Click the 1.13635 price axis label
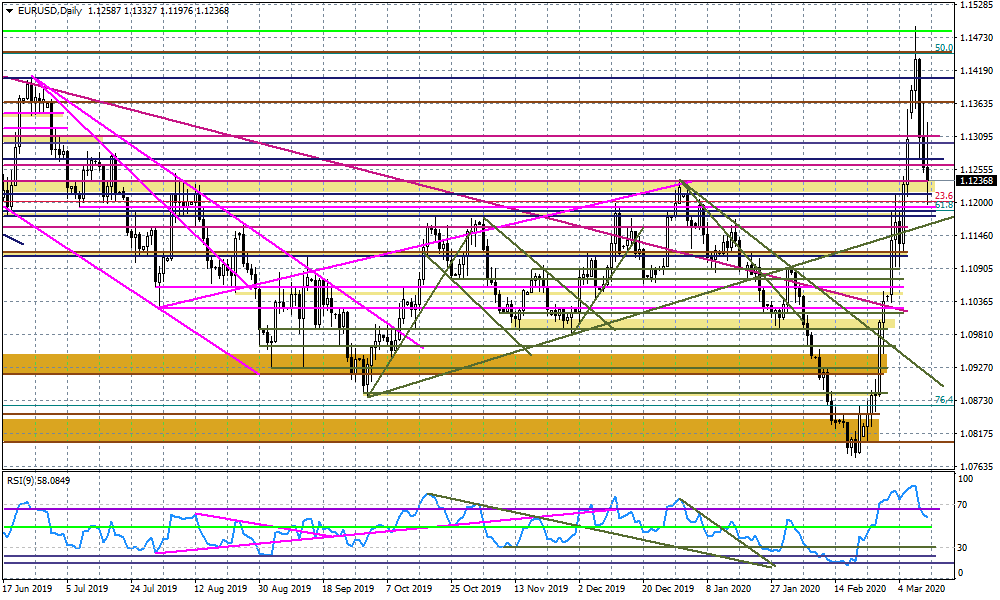Image resolution: width=1000 pixels, height=600 pixels. point(976,103)
